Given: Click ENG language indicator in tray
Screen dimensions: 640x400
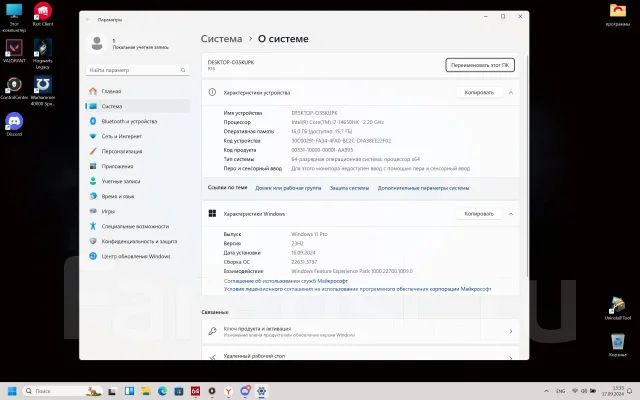Looking at the screenshot, I should (x=561, y=391).
